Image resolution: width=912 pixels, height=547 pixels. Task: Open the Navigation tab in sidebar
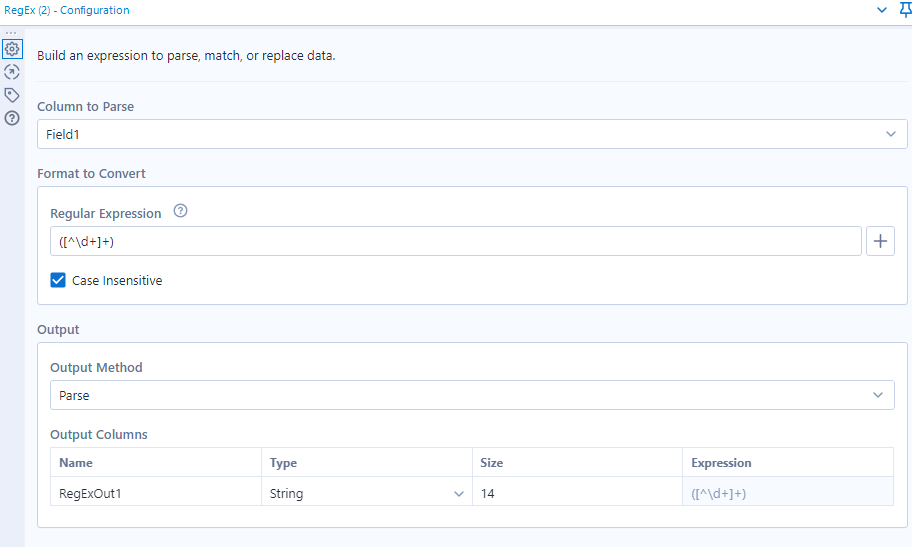point(12,72)
